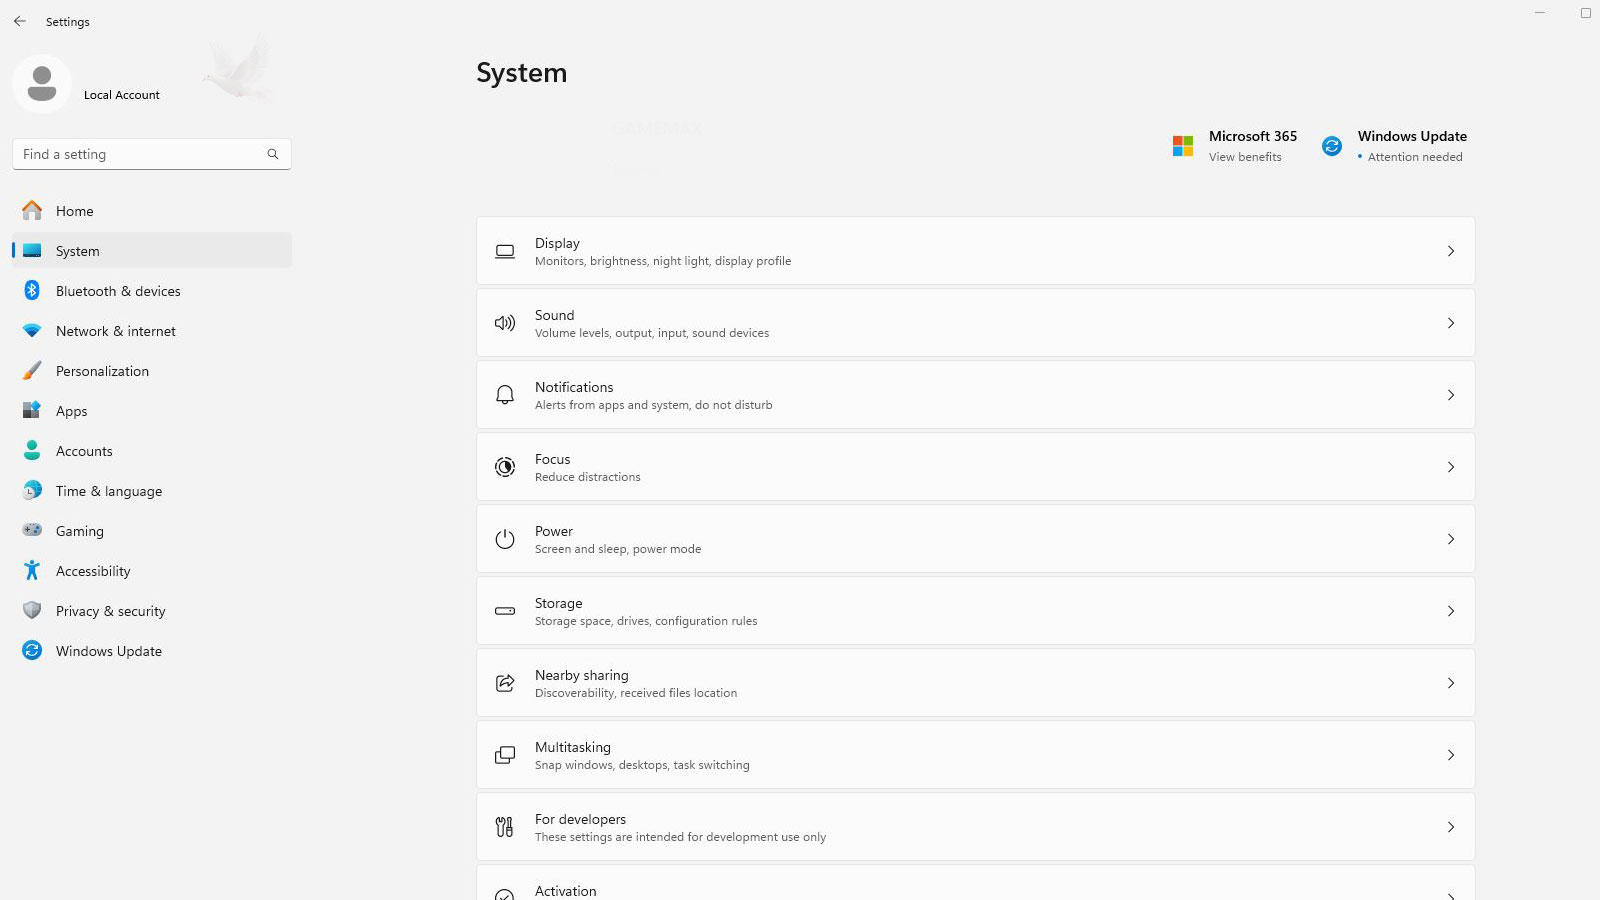Click the search magnifier icon
This screenshot has width=1600, height=900.
[x=272, y=154]
